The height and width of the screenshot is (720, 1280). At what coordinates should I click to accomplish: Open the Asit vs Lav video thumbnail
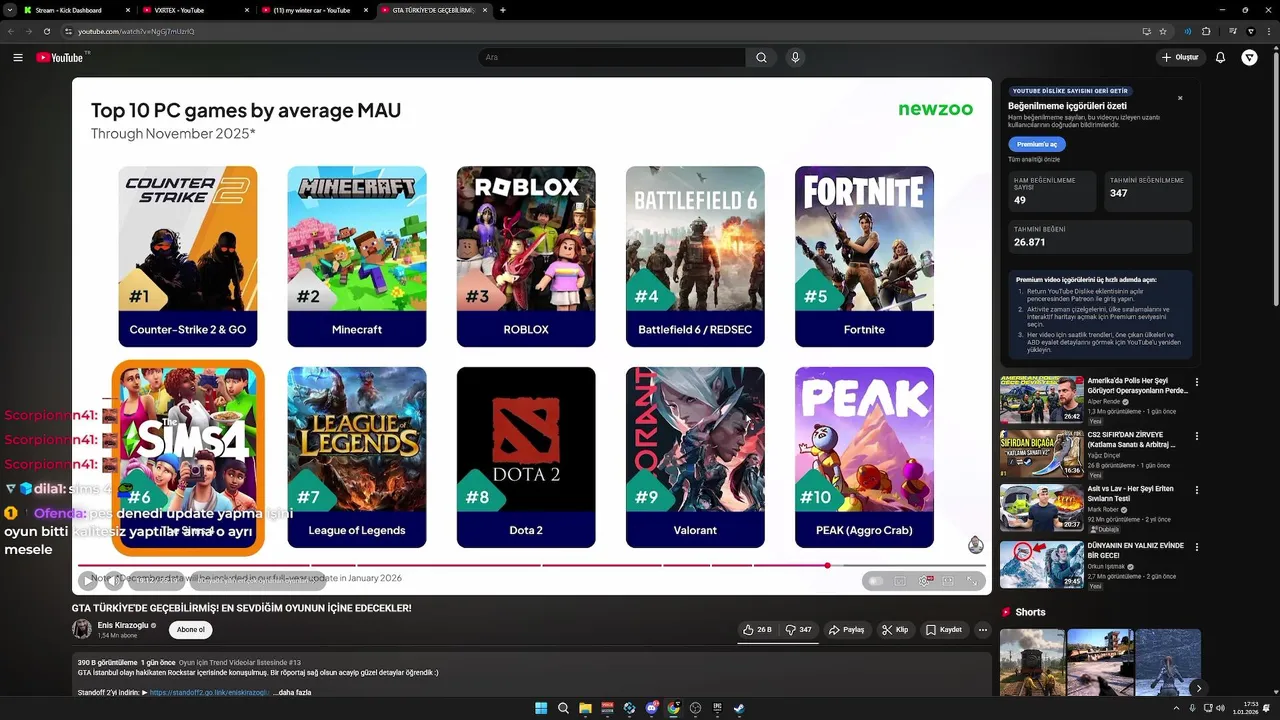tap(1042, 508)
